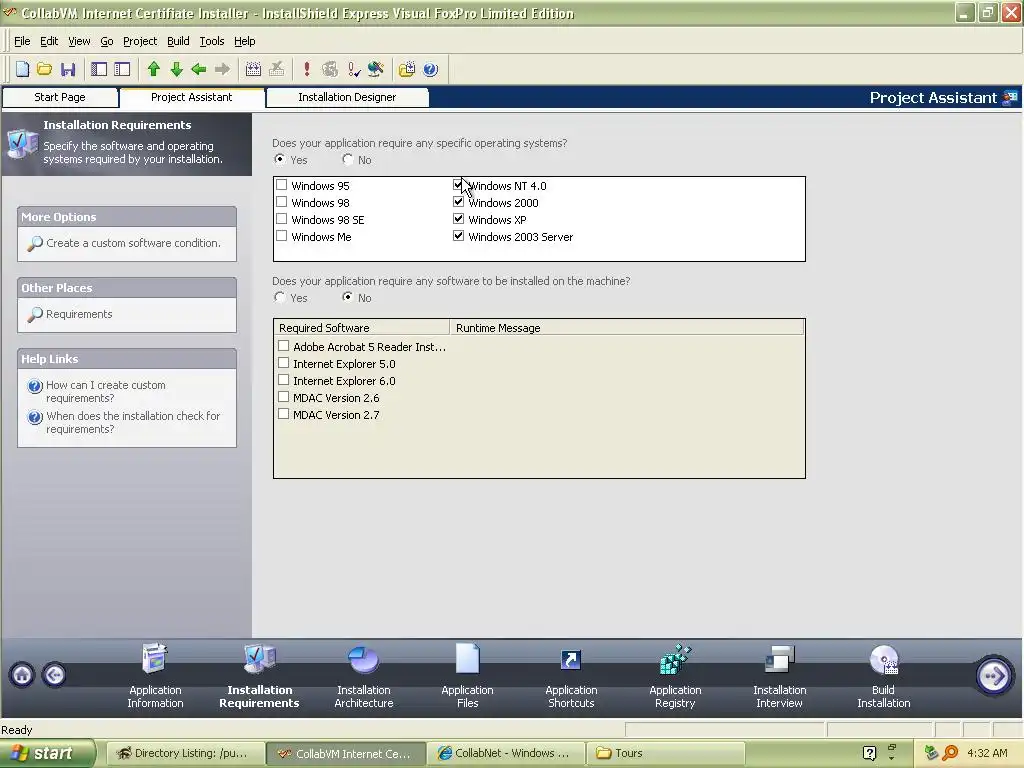Viewport: 1024px width, 768px height.
Task: Switch to the Installation Designer tab
Action: [347, 97]
